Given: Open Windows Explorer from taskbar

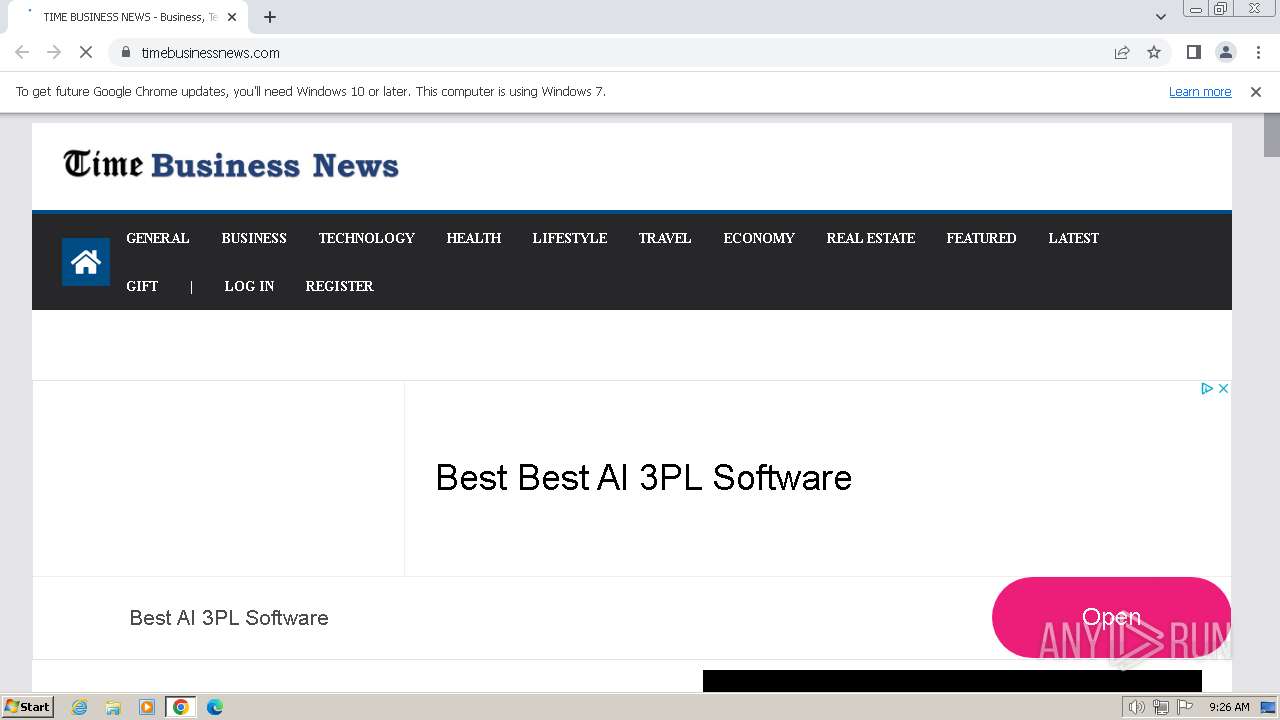Looking at the screenshot, I should coord(113,707).
